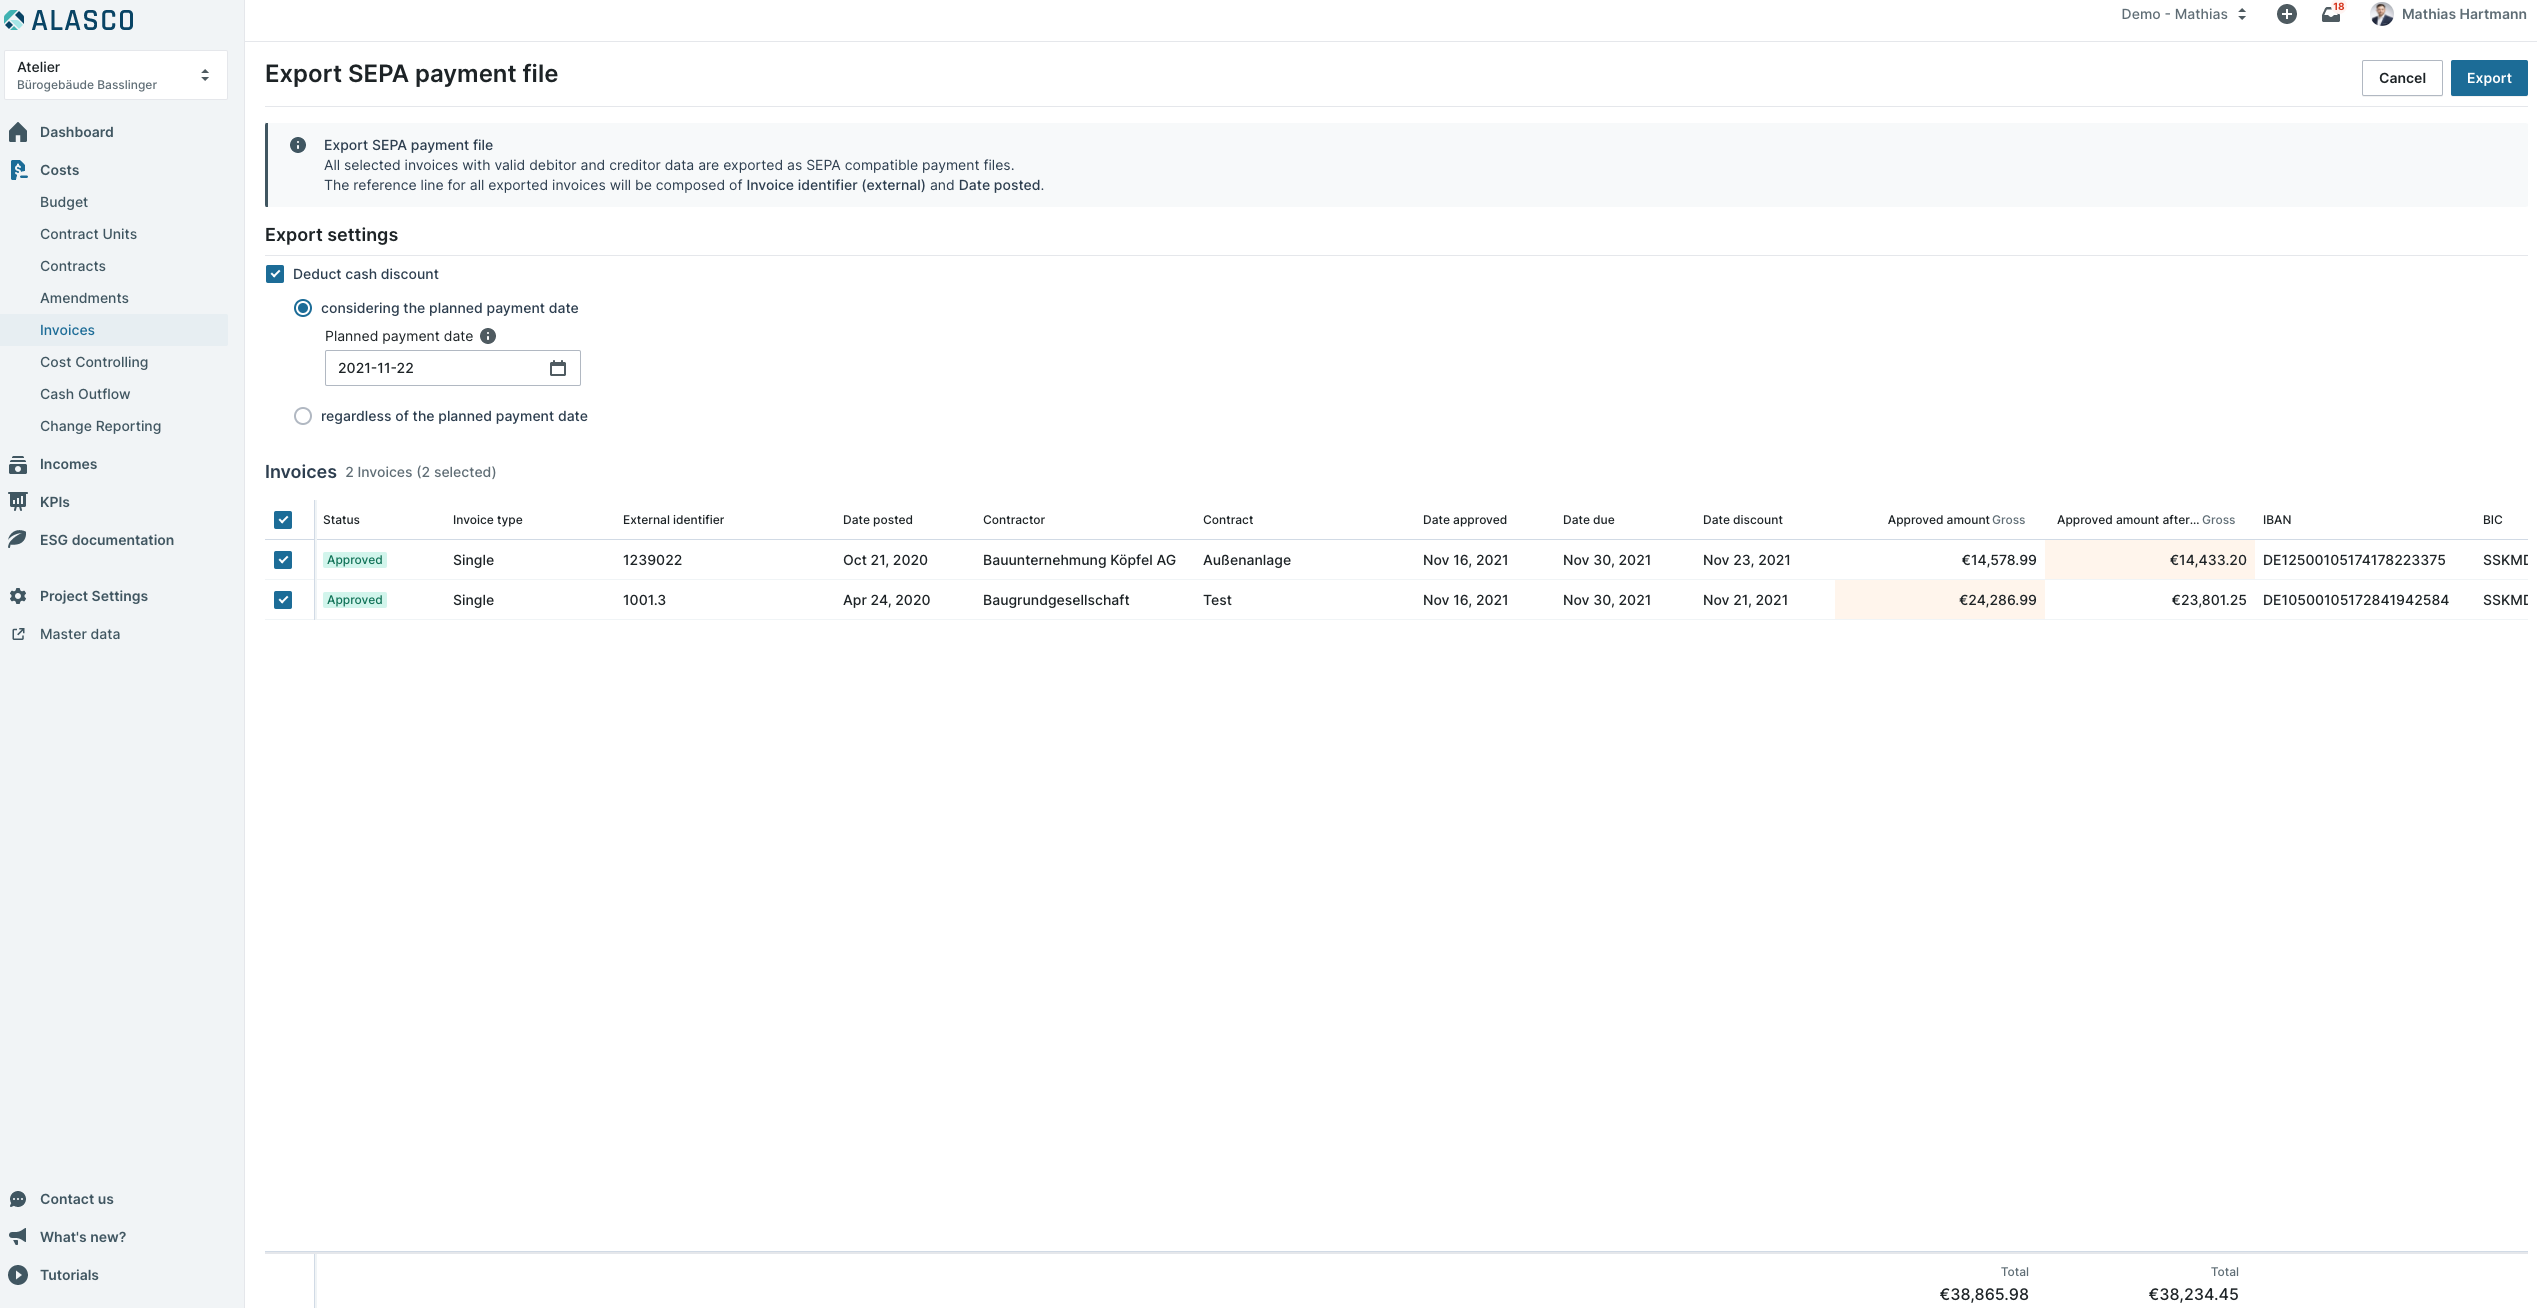Screen dimensions: 2537x1308
Task: Open Dashboard via house icon
Action: (x=18, y=132)
